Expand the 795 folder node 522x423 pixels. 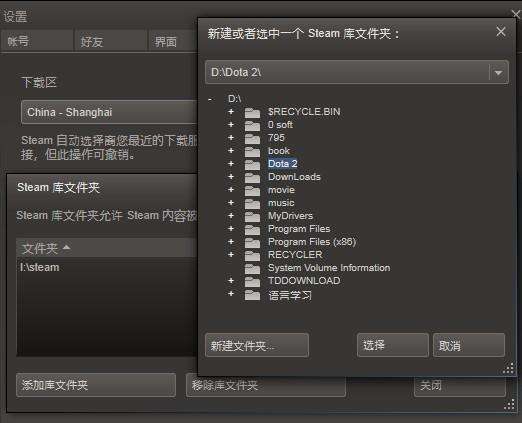(231, 138)
